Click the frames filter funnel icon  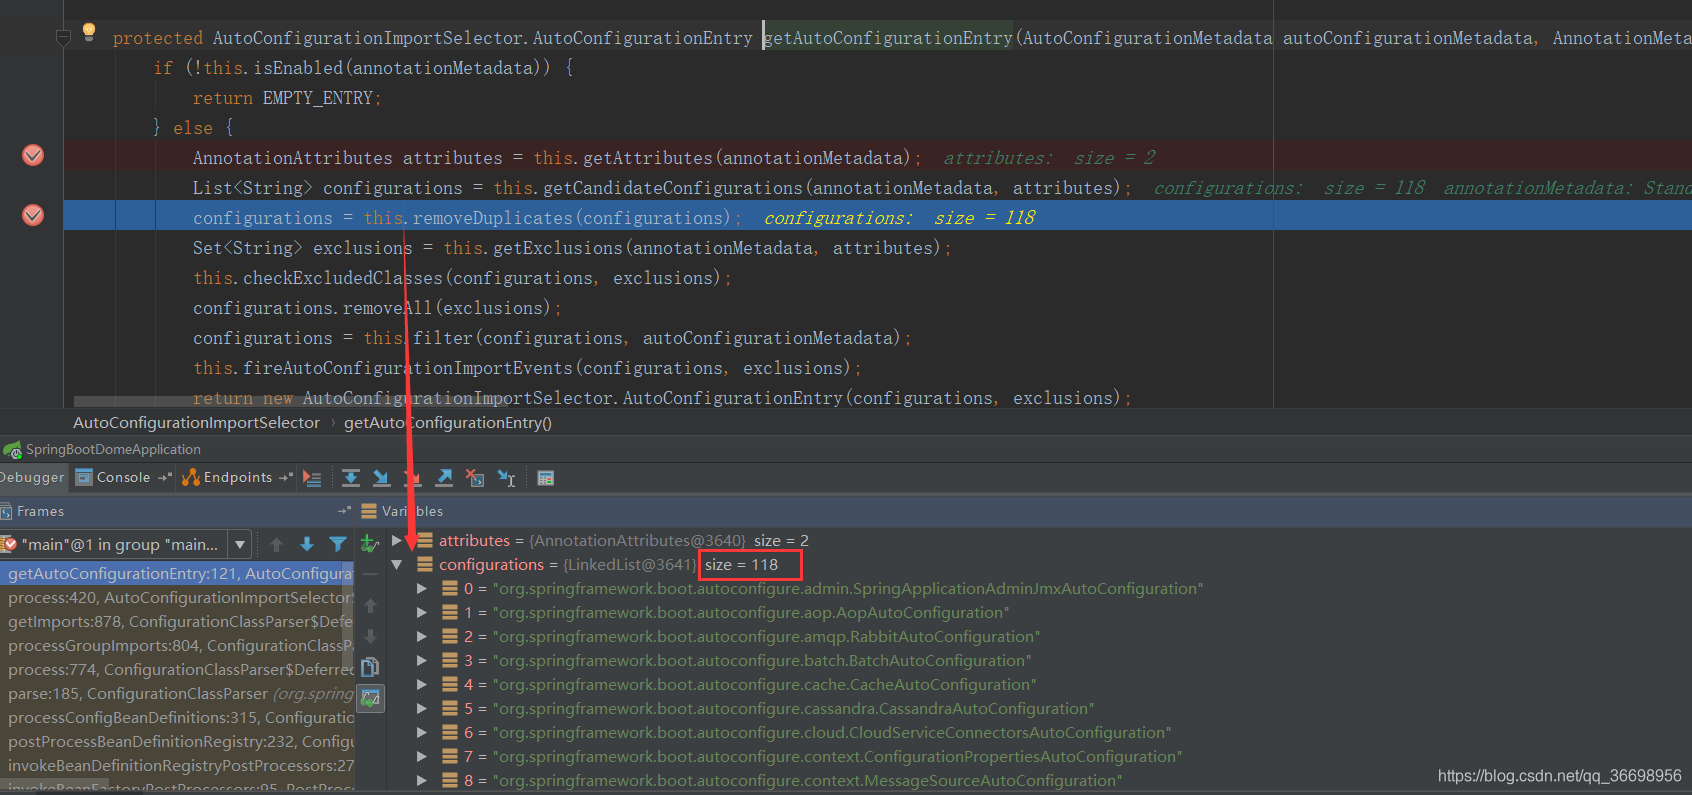coord(338,545)
